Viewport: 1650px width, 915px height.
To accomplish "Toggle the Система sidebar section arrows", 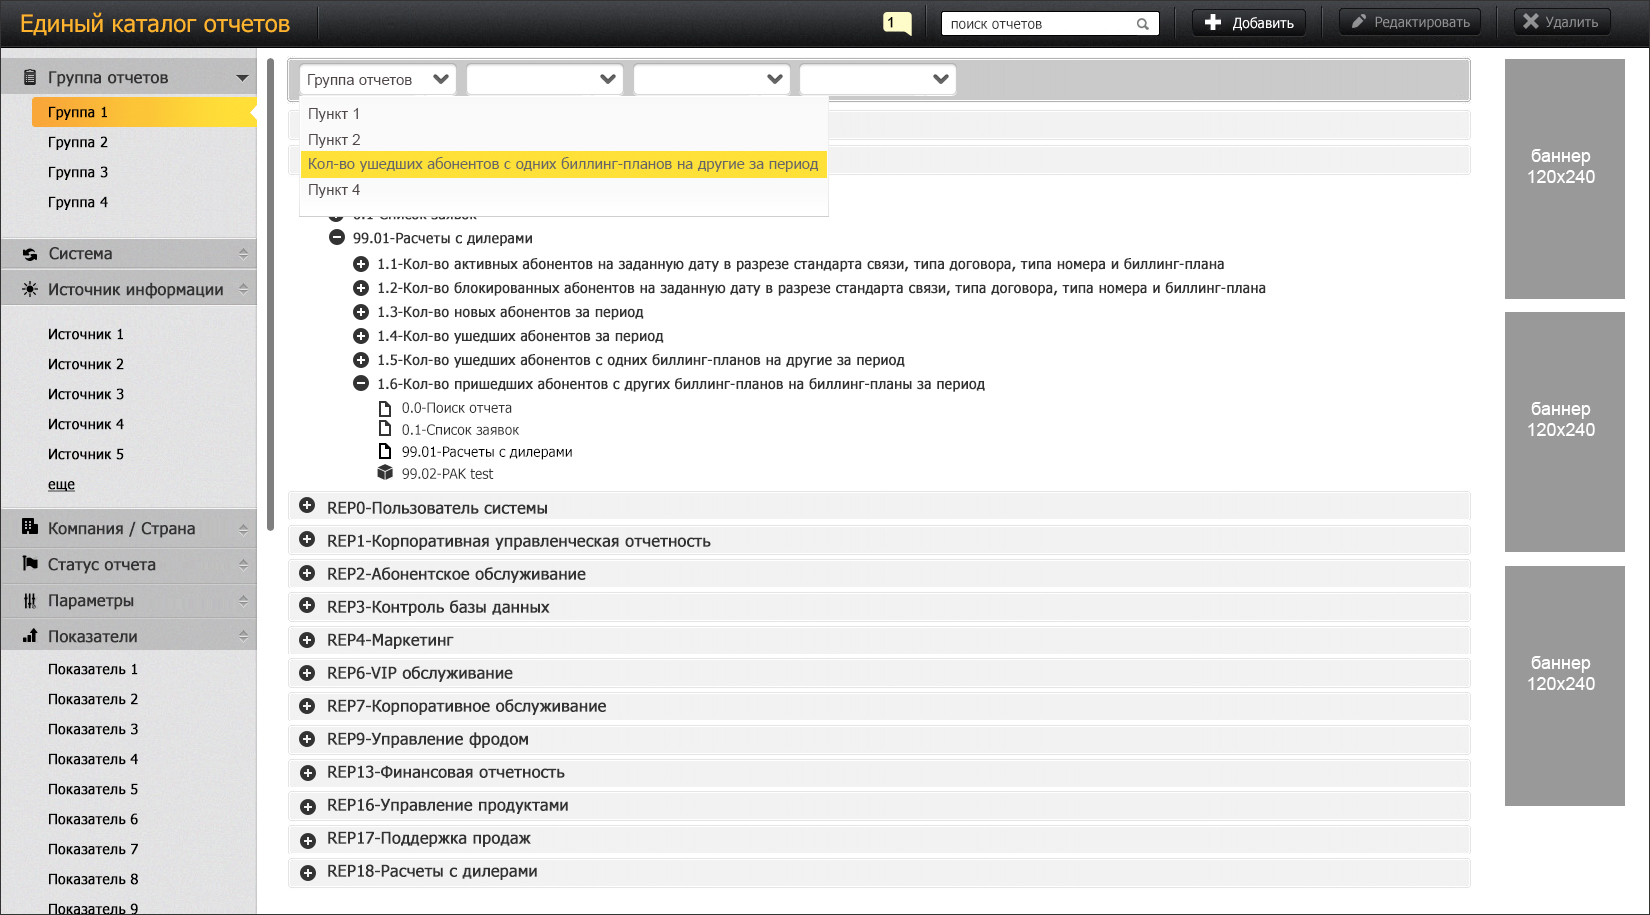I will click(x=243, y=254).
